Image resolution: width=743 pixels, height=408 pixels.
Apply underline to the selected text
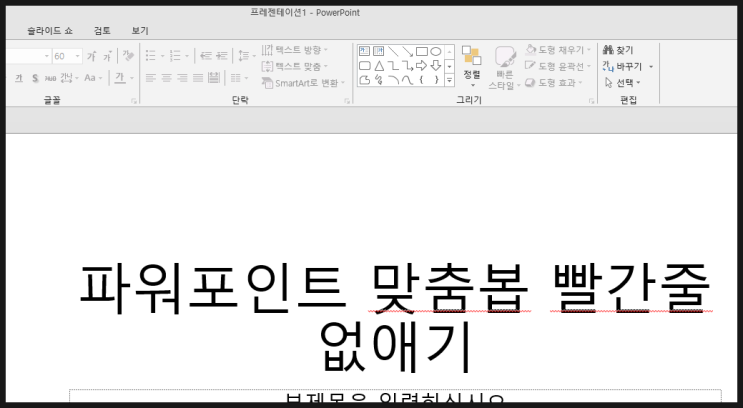click(x=18, y=78)
